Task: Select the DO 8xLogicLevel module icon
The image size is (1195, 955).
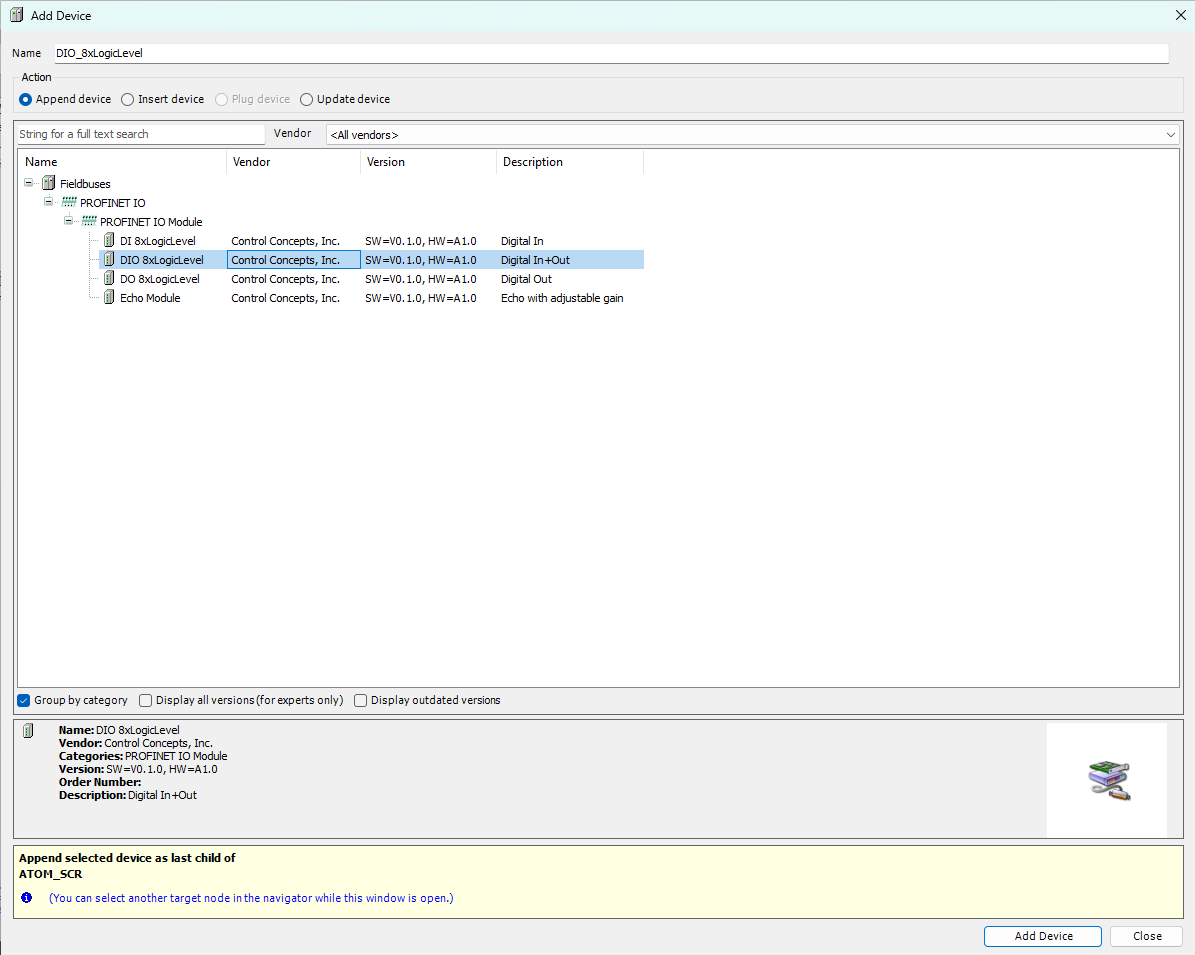Action: (x=109, y=278)
